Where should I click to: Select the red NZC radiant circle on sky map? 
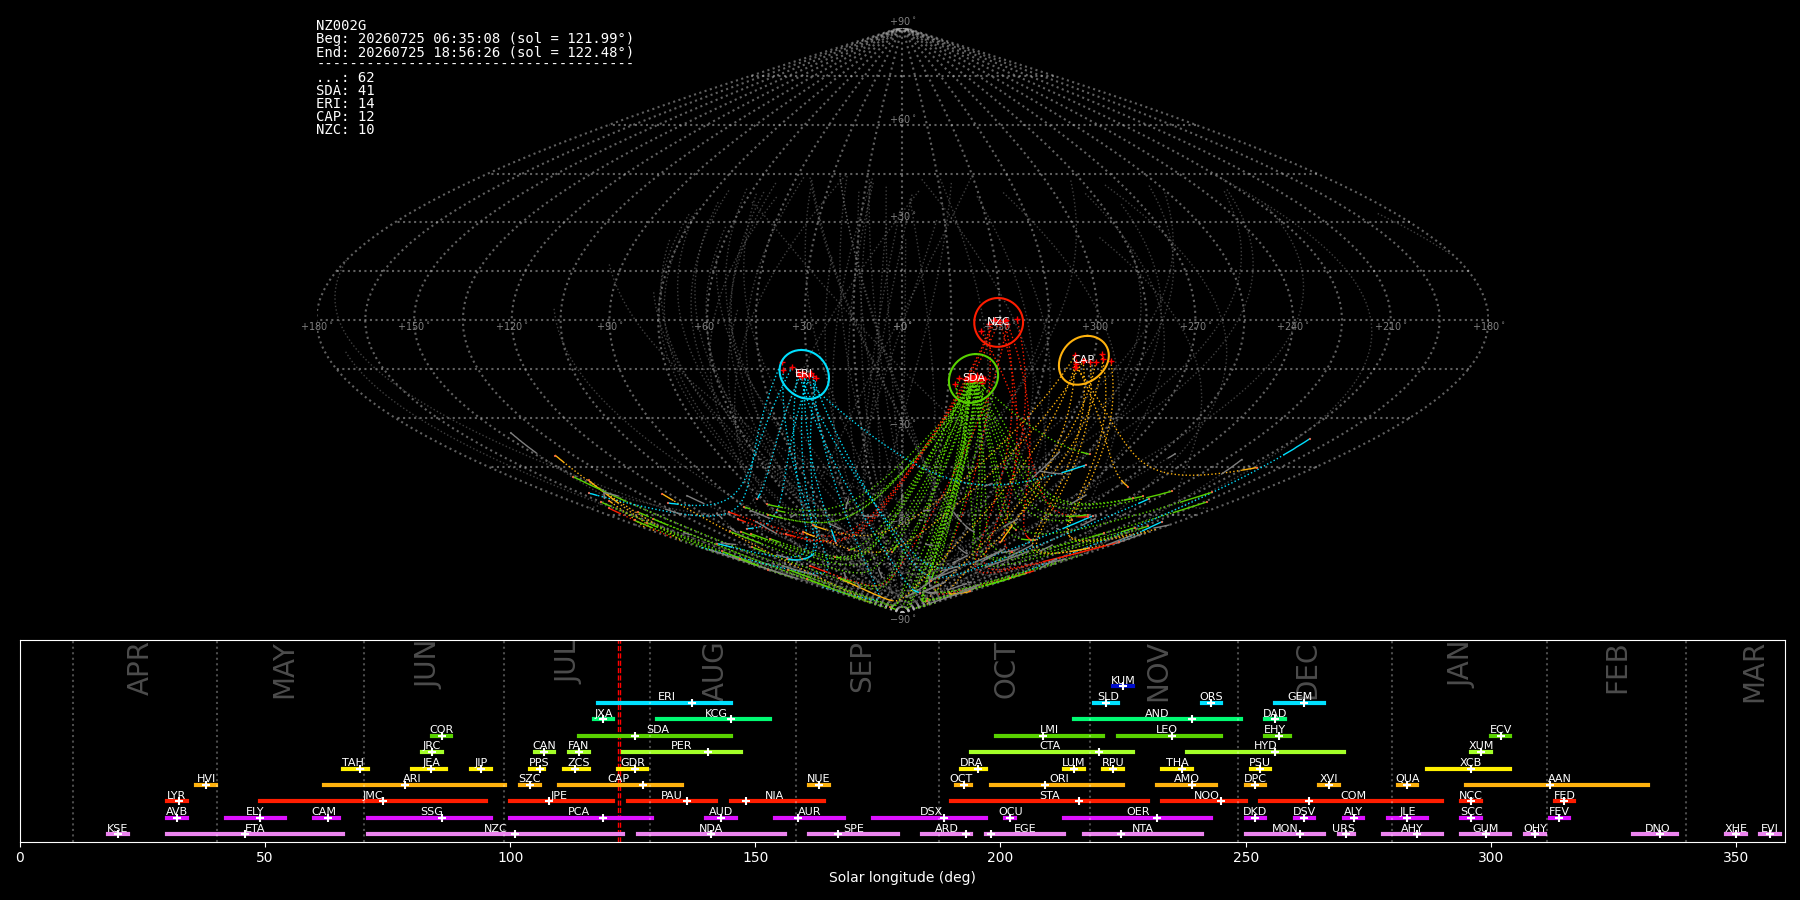click(x=998, y=322)
